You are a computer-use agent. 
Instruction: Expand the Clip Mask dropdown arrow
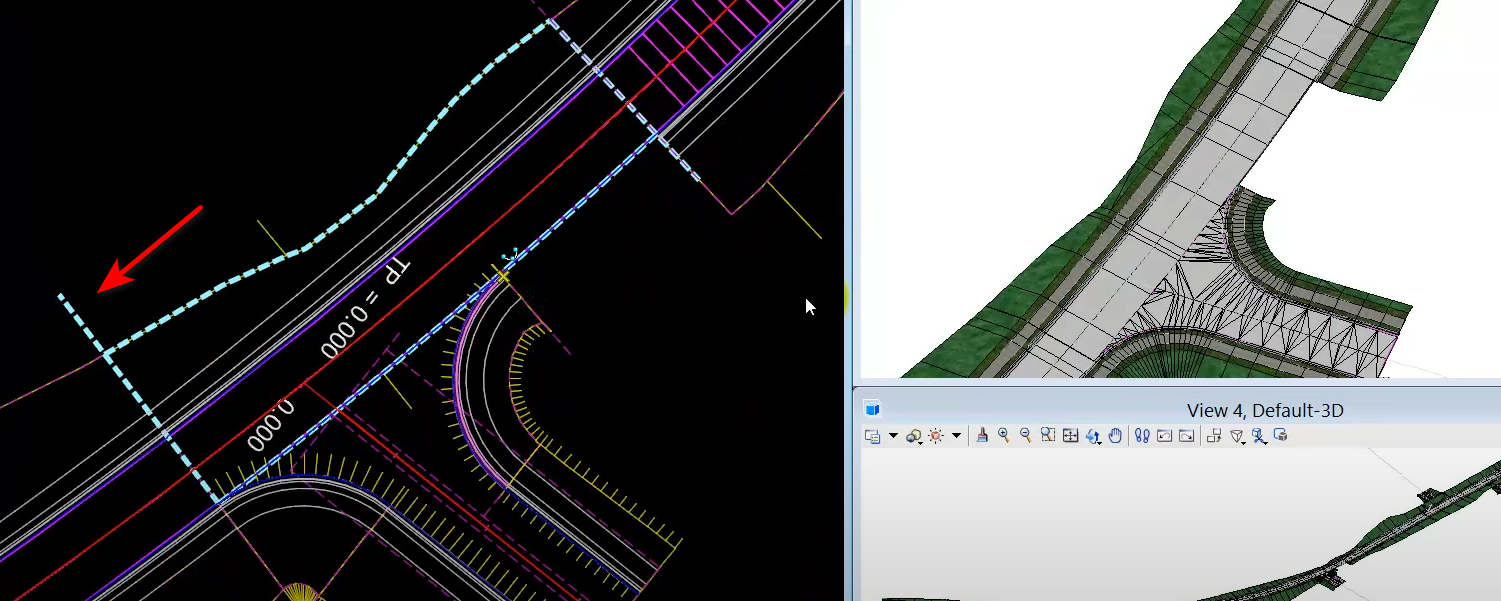[x=1266, y=441]
